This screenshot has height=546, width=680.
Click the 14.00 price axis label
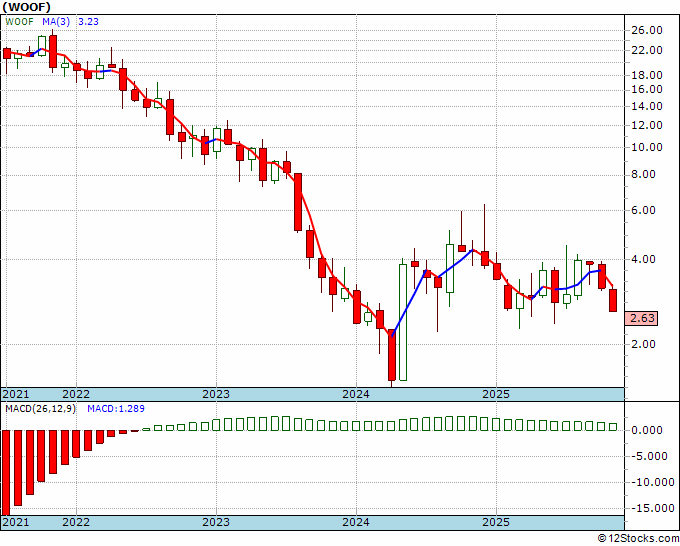point(647,106)
